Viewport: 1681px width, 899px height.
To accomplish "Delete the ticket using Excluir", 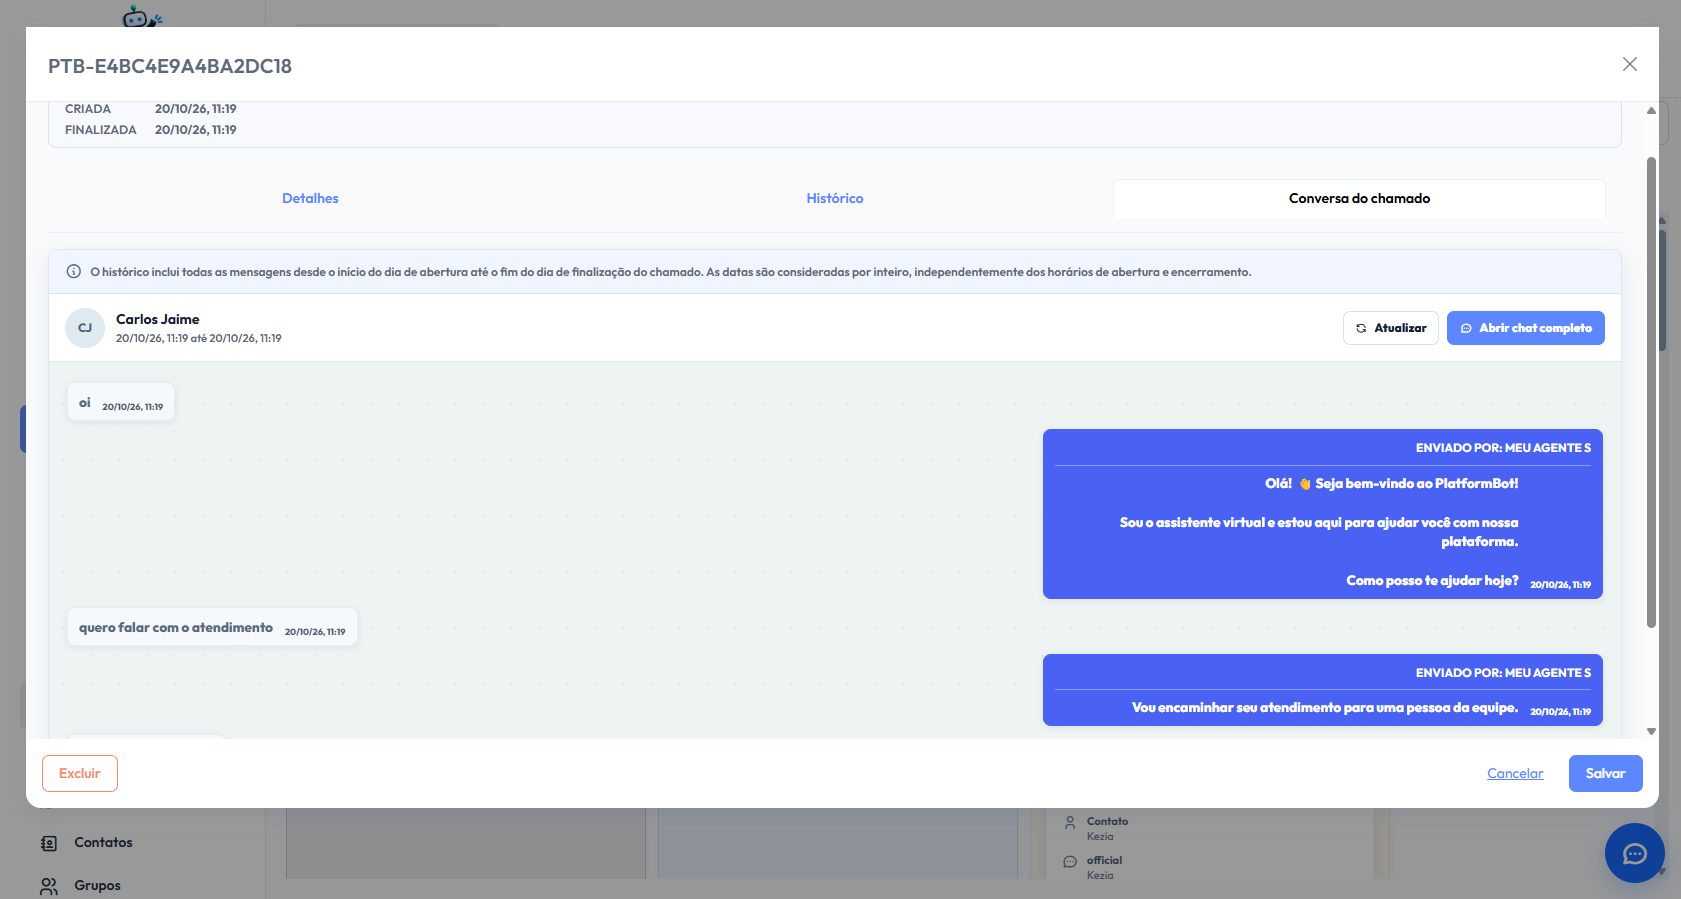I will [80, 773].
